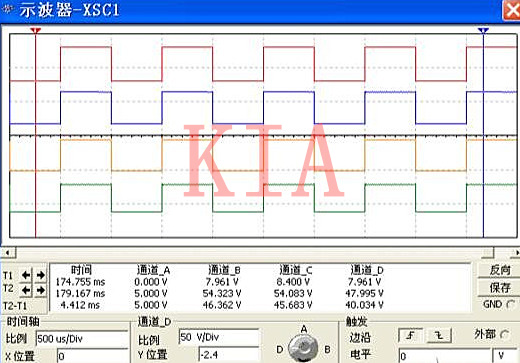Click channel D T2 reading 47.995 V
Image resolution: width=520 pixels, height=363 pixels.
pyautogui.click(x=364, y=293)
